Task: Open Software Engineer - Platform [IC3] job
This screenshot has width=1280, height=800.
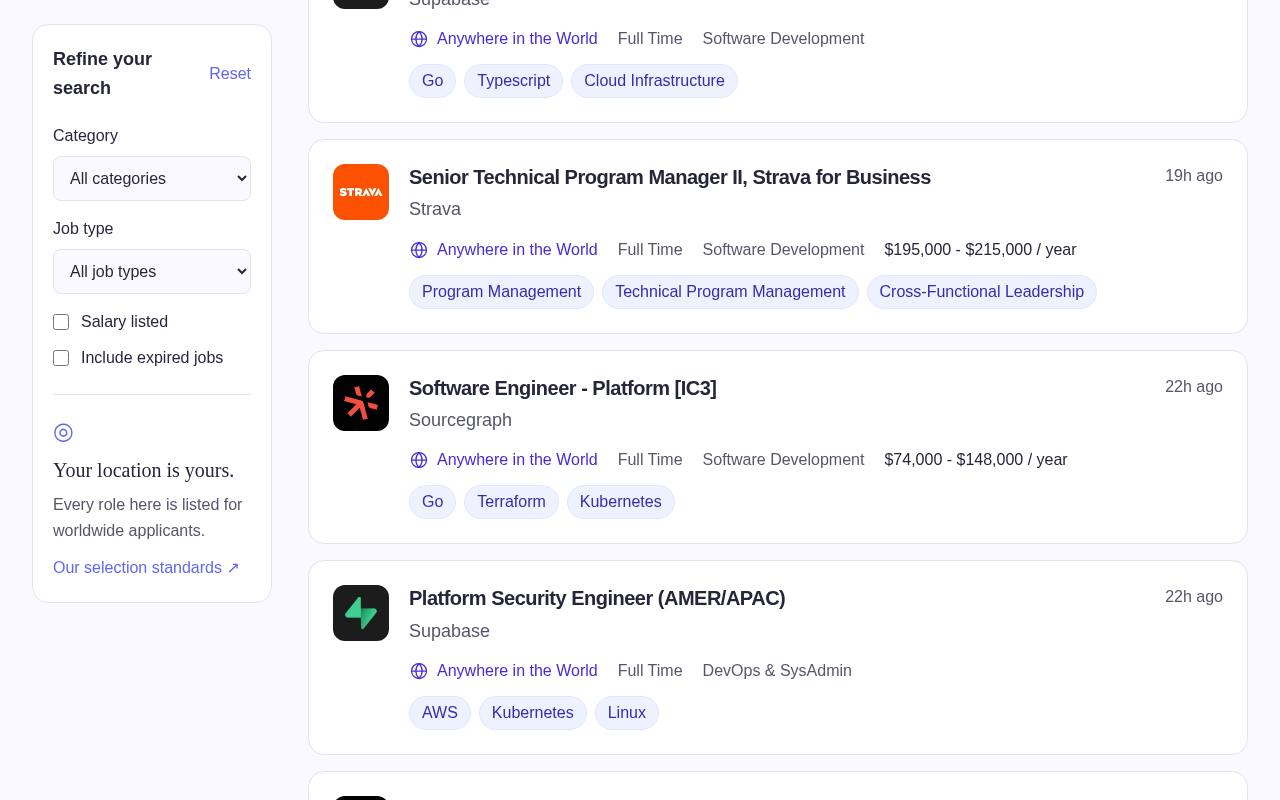Action: tap(563, 388)
